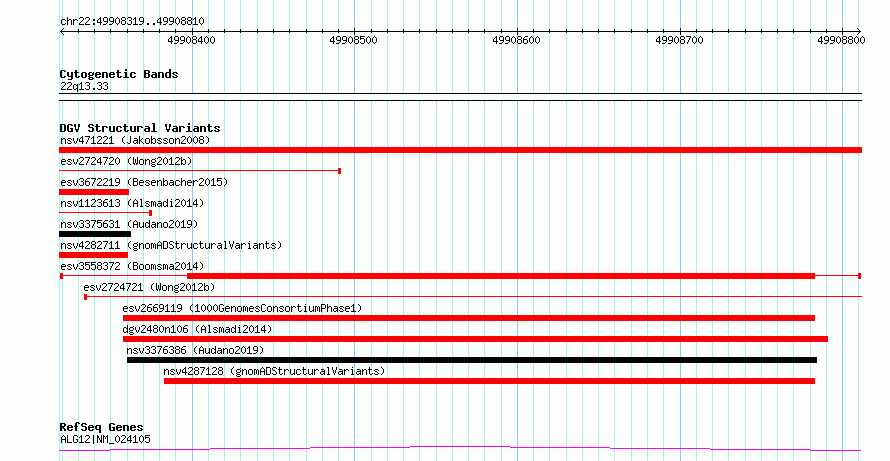Click nsv4282711 (gnomADStructuralVariants) label
The image size is (890, 461).
(x=171, y=245)
